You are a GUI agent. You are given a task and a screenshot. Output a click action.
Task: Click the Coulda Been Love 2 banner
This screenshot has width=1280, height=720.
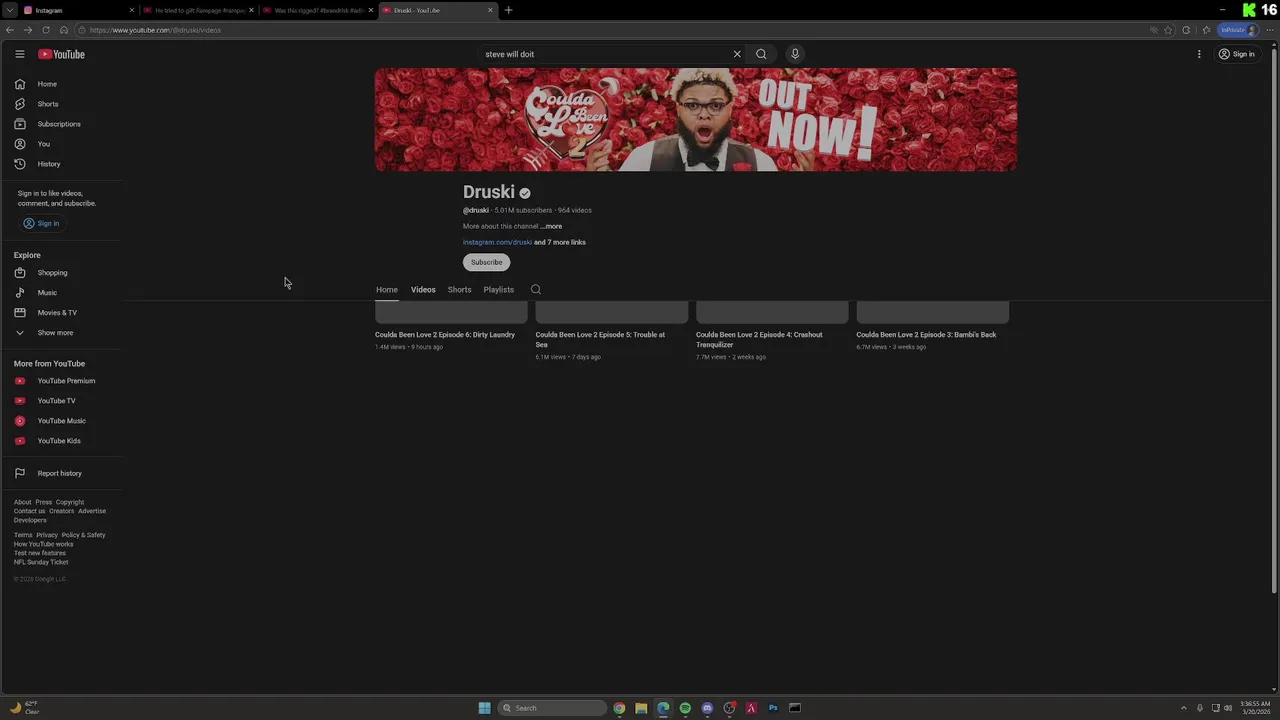(x=696, y=120)
